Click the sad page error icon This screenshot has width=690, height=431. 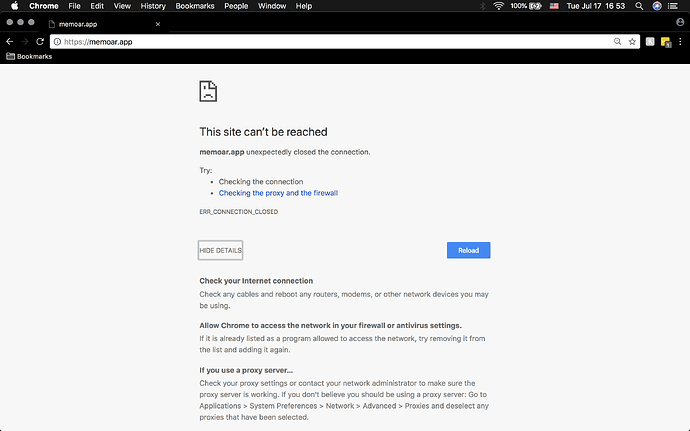(x=208, y=91)
